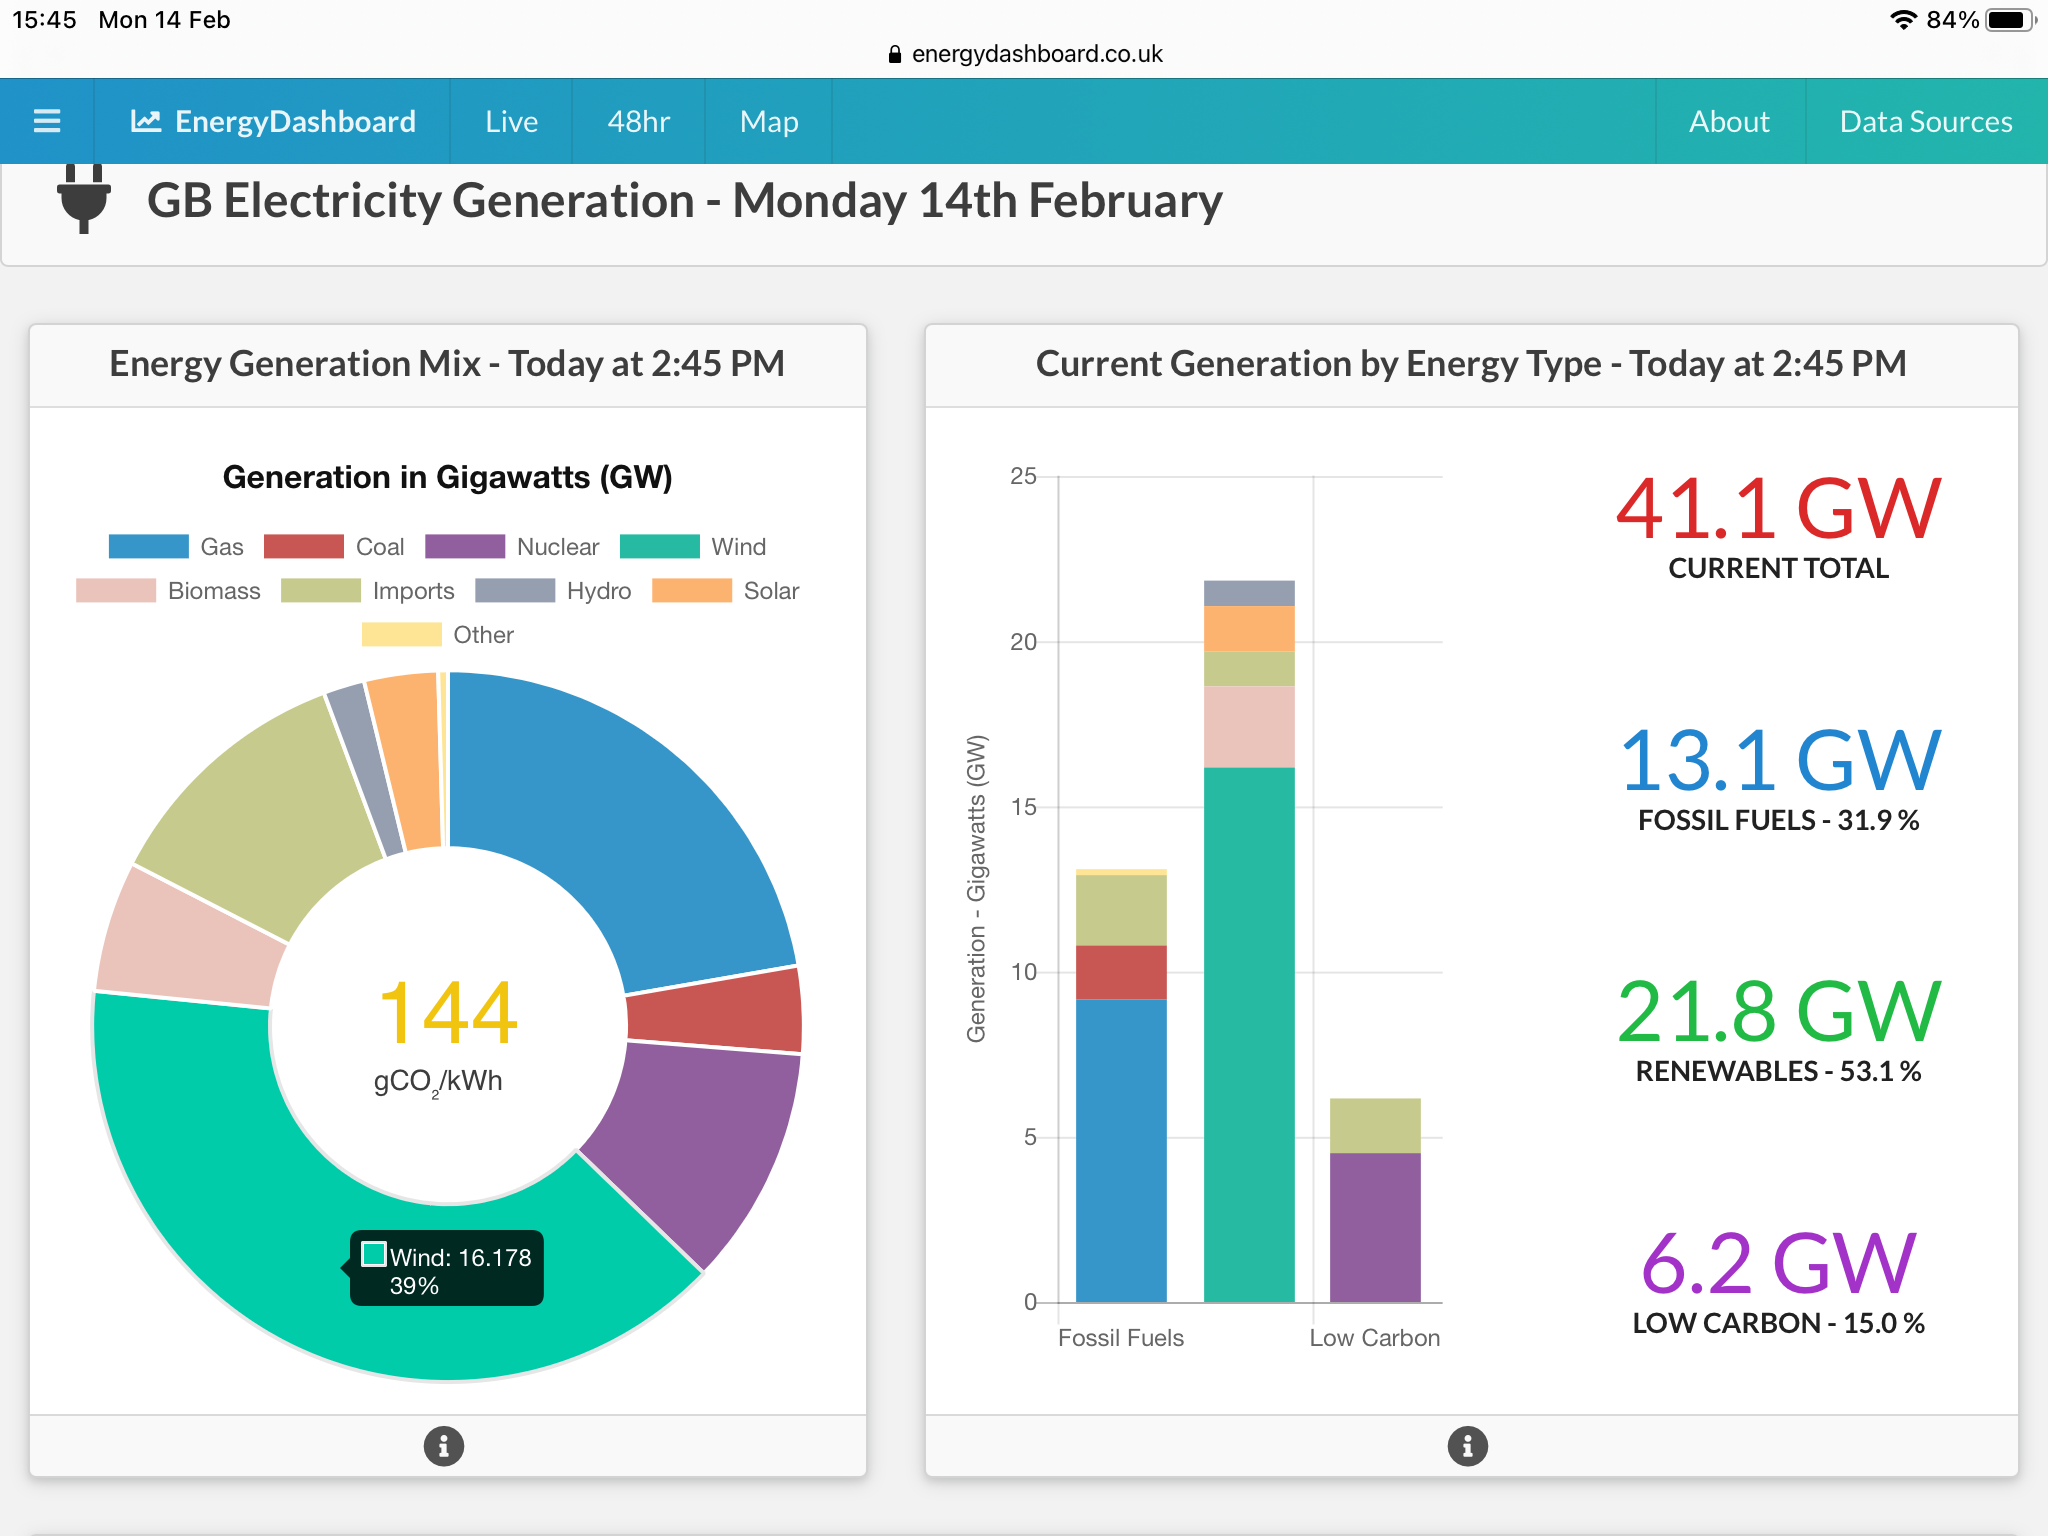Open the About link

1729,121
